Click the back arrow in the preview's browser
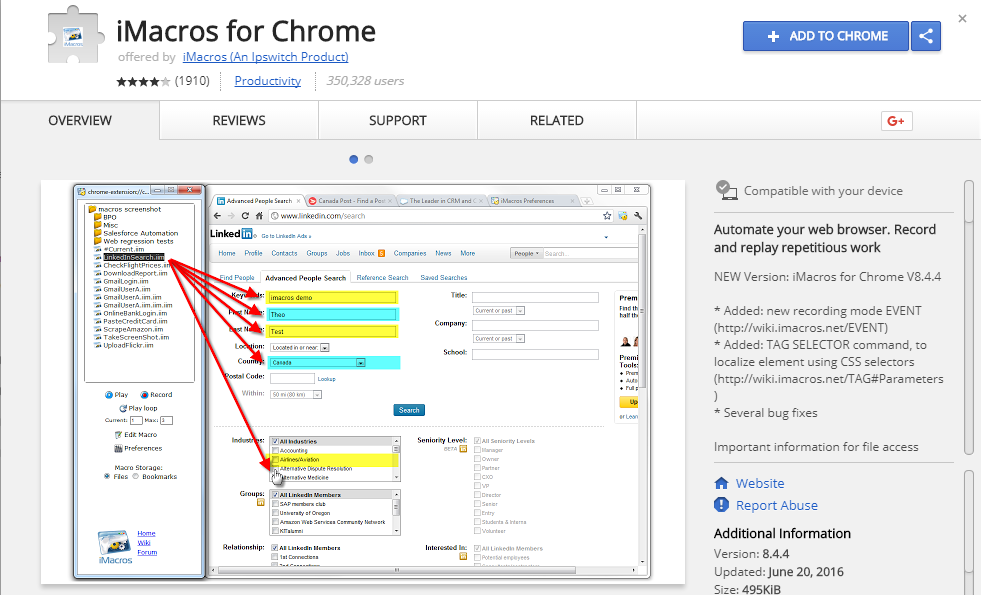Screen dimensions: 981x595 pyautogui.click(x=217, y=216)
